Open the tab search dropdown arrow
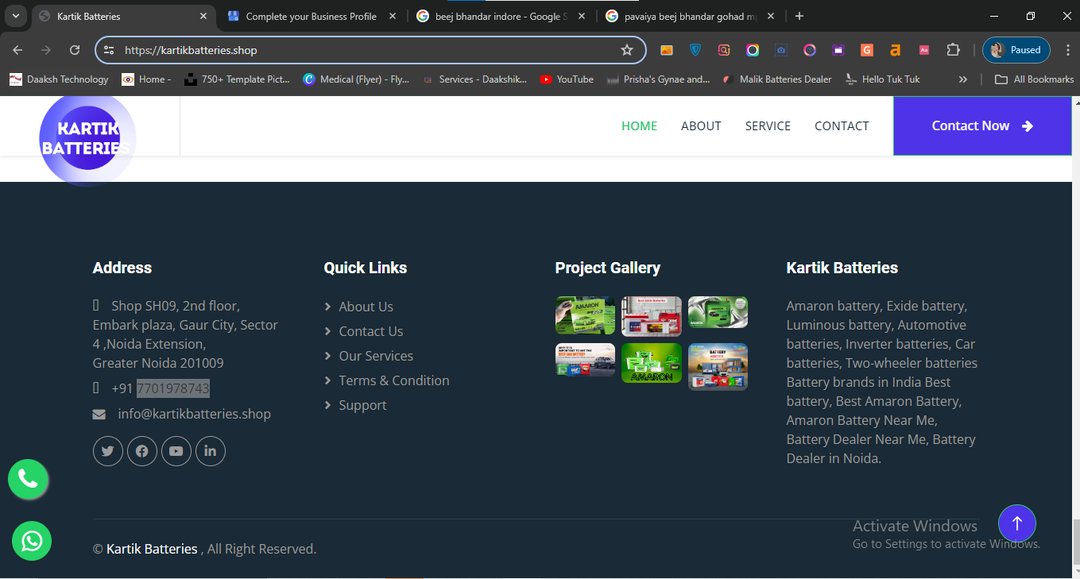 pyautogui.click(x=15, y=16)
